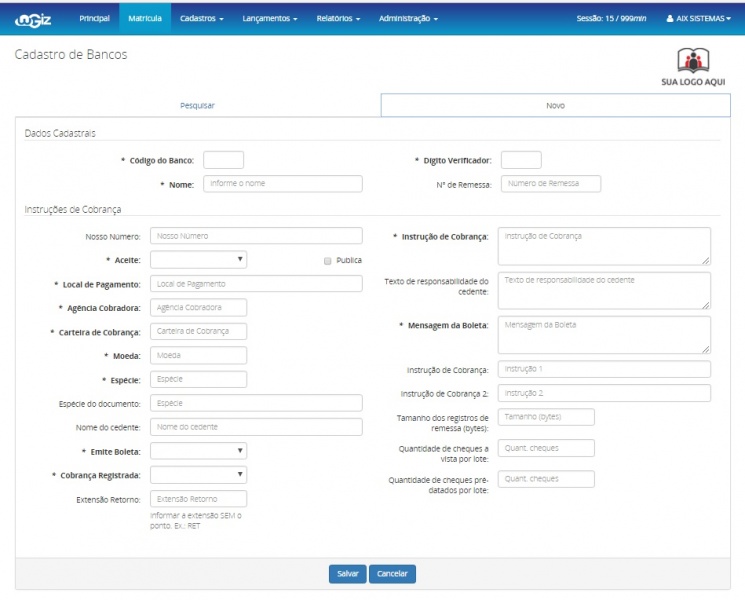Go to the Principal page

[x=94, y=19]
